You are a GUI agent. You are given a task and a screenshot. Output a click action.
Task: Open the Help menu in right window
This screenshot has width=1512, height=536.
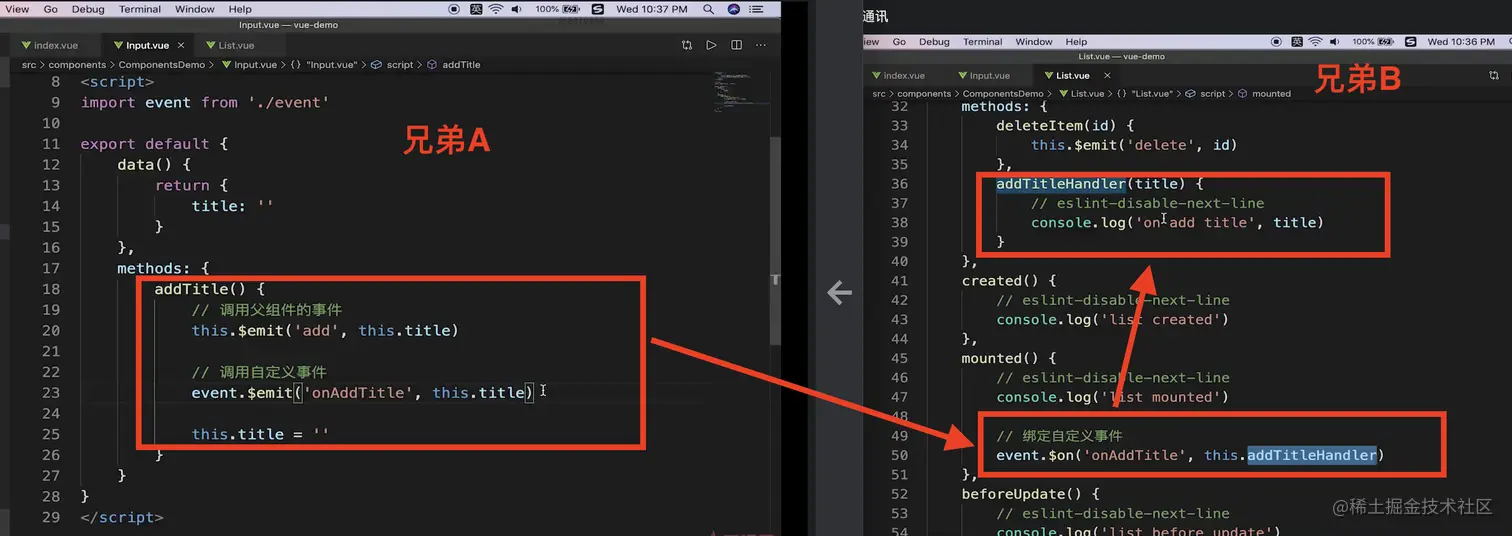coord(1076,42)
